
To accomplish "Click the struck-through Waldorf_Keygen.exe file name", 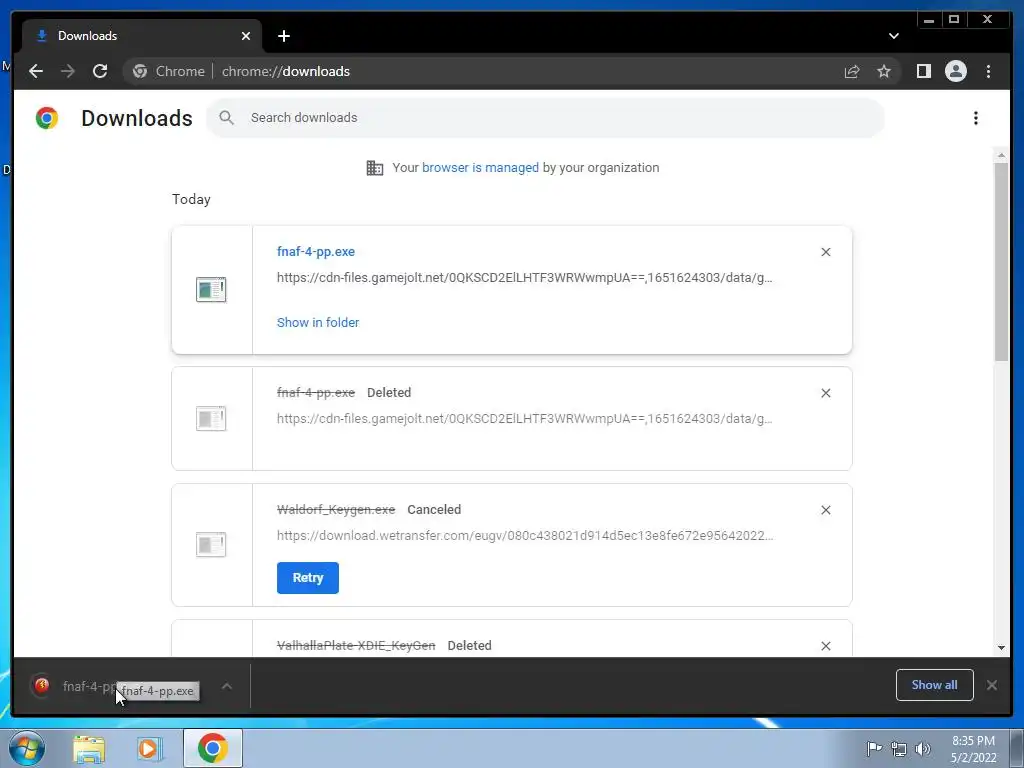I will click(x=336, y=509).
